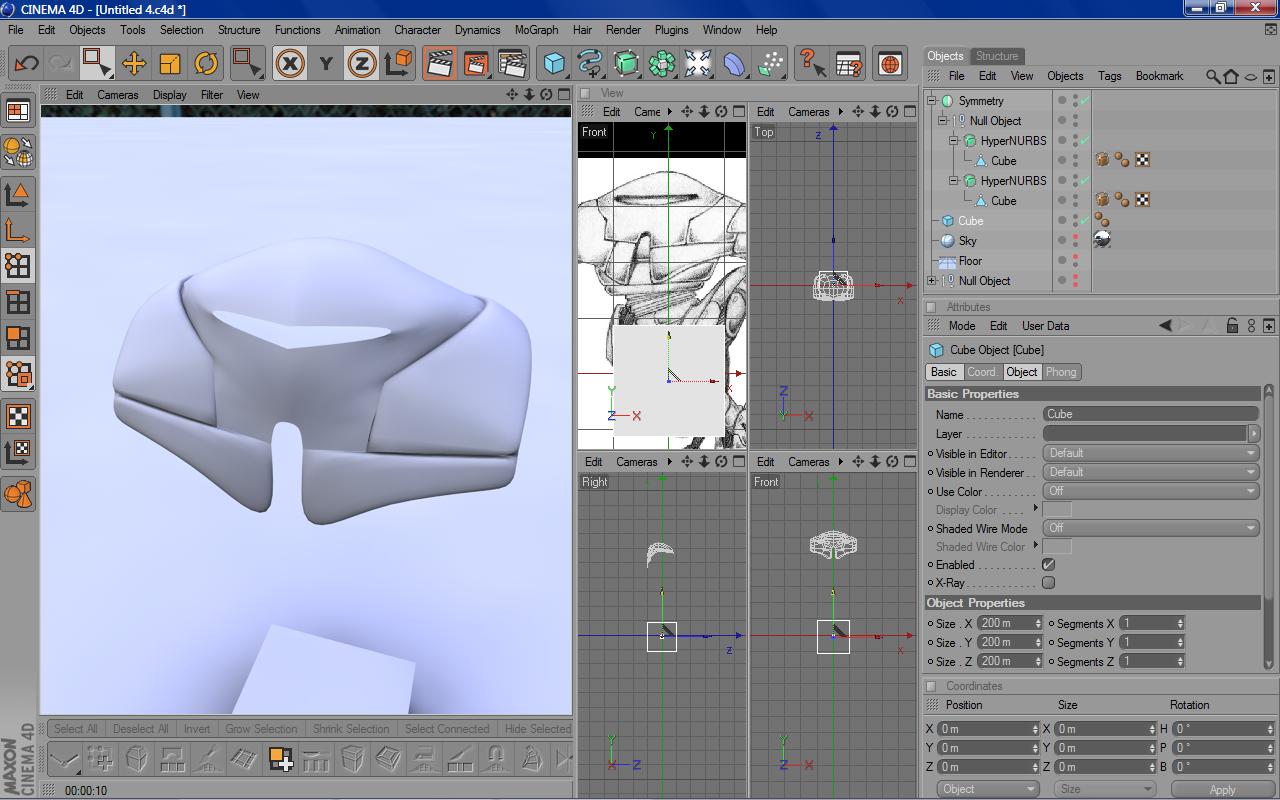
Task: Open the Plugins menu
Action: (671, 30)
